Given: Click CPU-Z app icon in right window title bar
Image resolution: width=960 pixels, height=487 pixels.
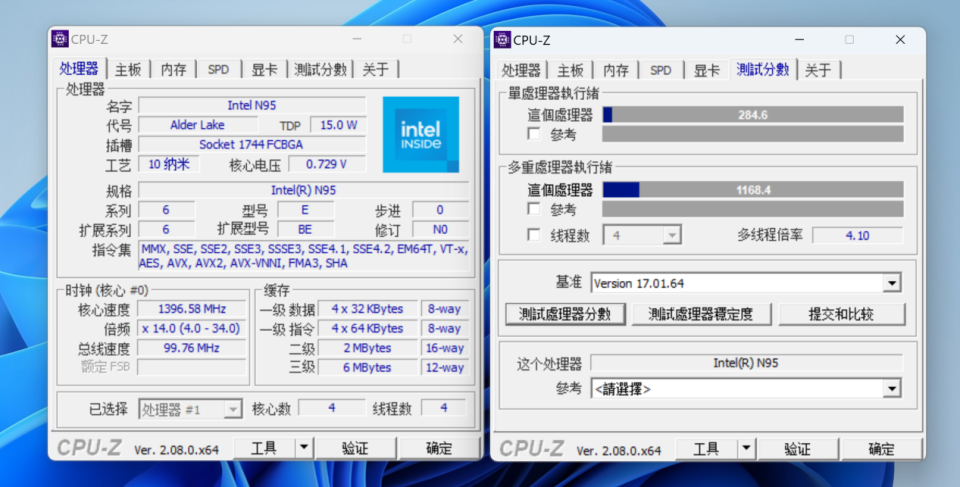Looking at the screenshot, I should 502,40.
